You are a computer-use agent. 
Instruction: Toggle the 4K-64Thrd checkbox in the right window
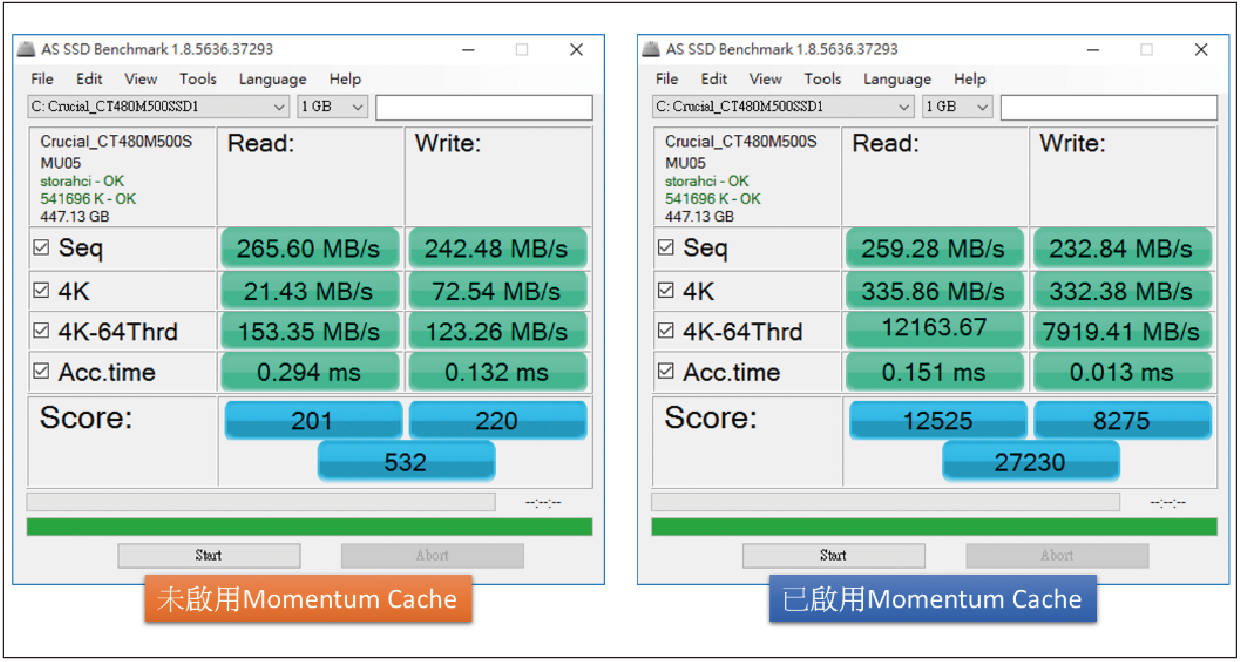[x=665, y=330]
